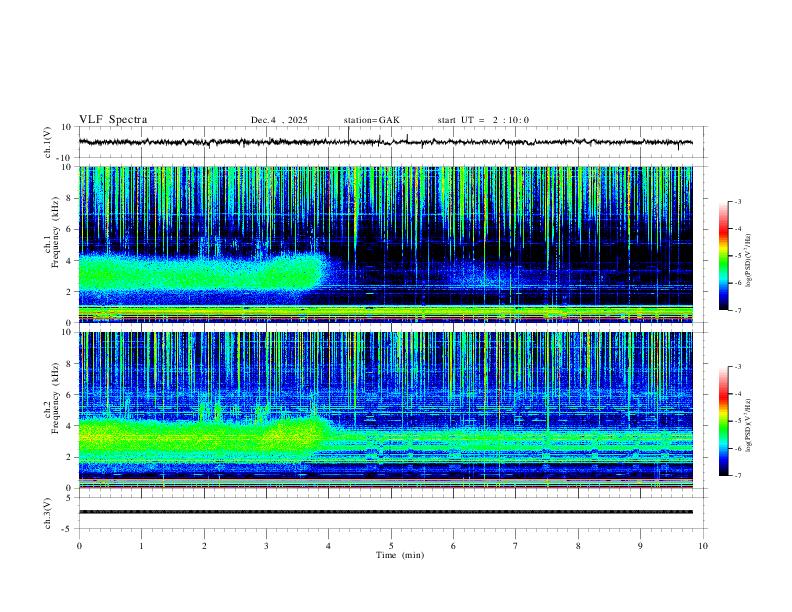Click the 'VLF Spectra' title text
This screenshot has height=612, width=792.
click(113, 120)
